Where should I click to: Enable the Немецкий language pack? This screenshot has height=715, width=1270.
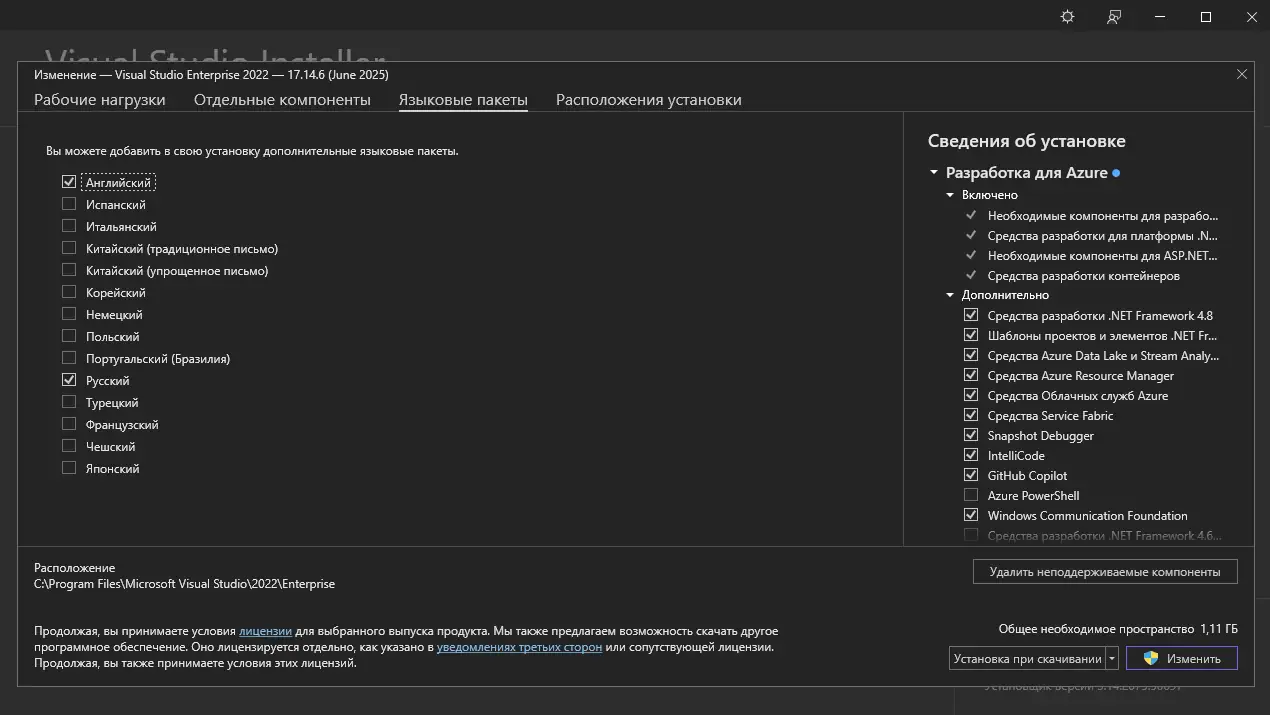point(69,314)
